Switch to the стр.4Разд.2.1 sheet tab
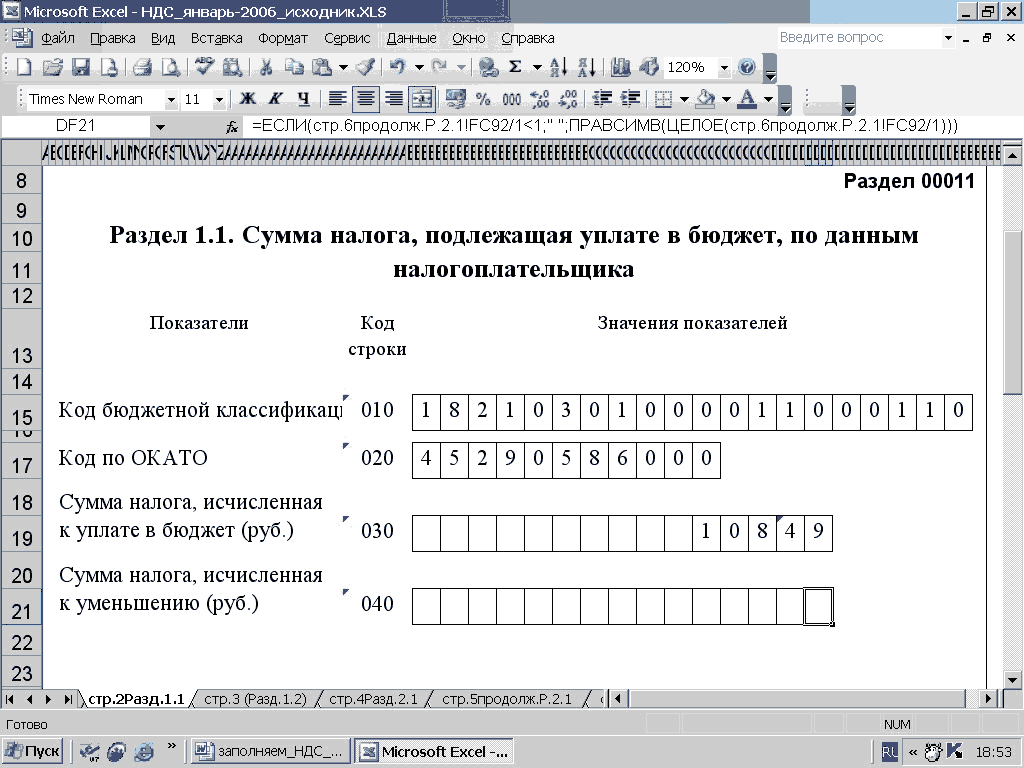Image resolution: width=1024 pixels, height=768 pixels. pos(373,699)
